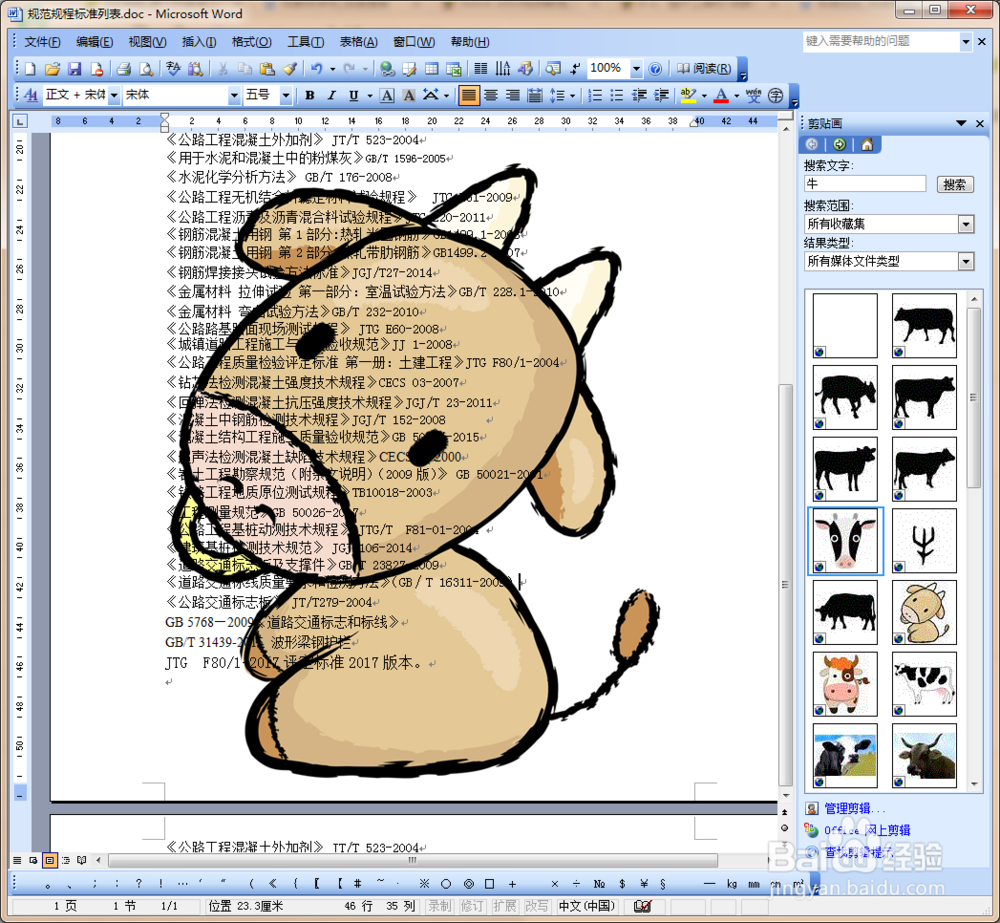Open the font size dropdown
The width and height of the screenshot is (1000, 923).
point(286,96)
